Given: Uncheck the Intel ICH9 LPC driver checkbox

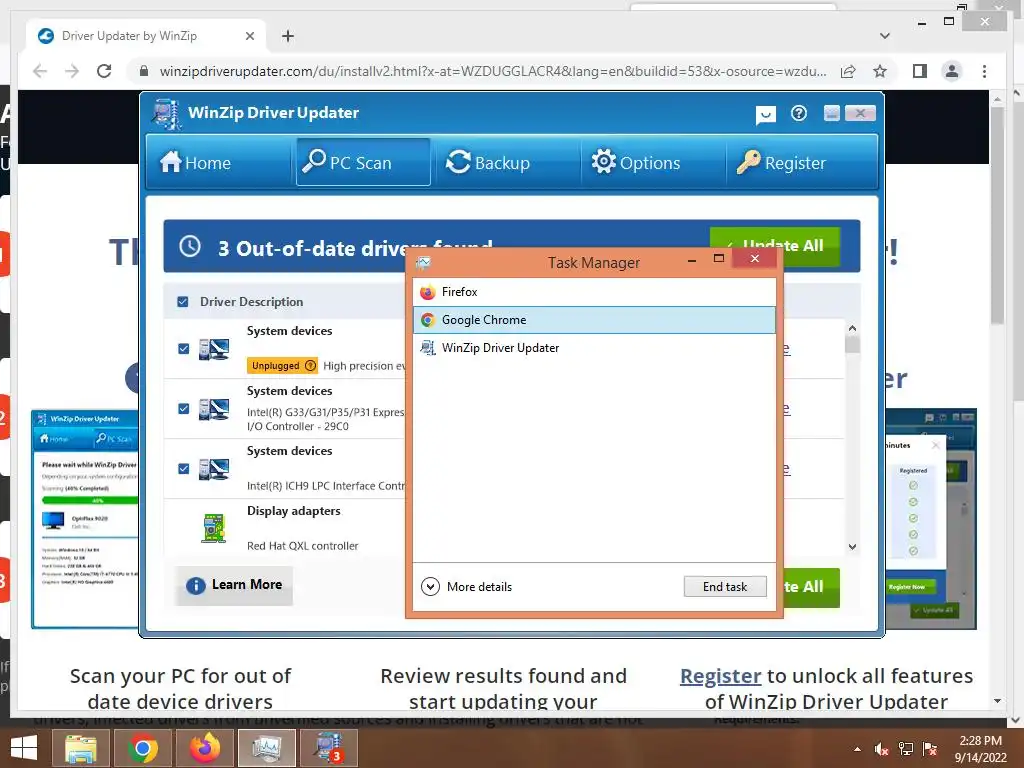Looking at the screenshot, I should [184, 469].
